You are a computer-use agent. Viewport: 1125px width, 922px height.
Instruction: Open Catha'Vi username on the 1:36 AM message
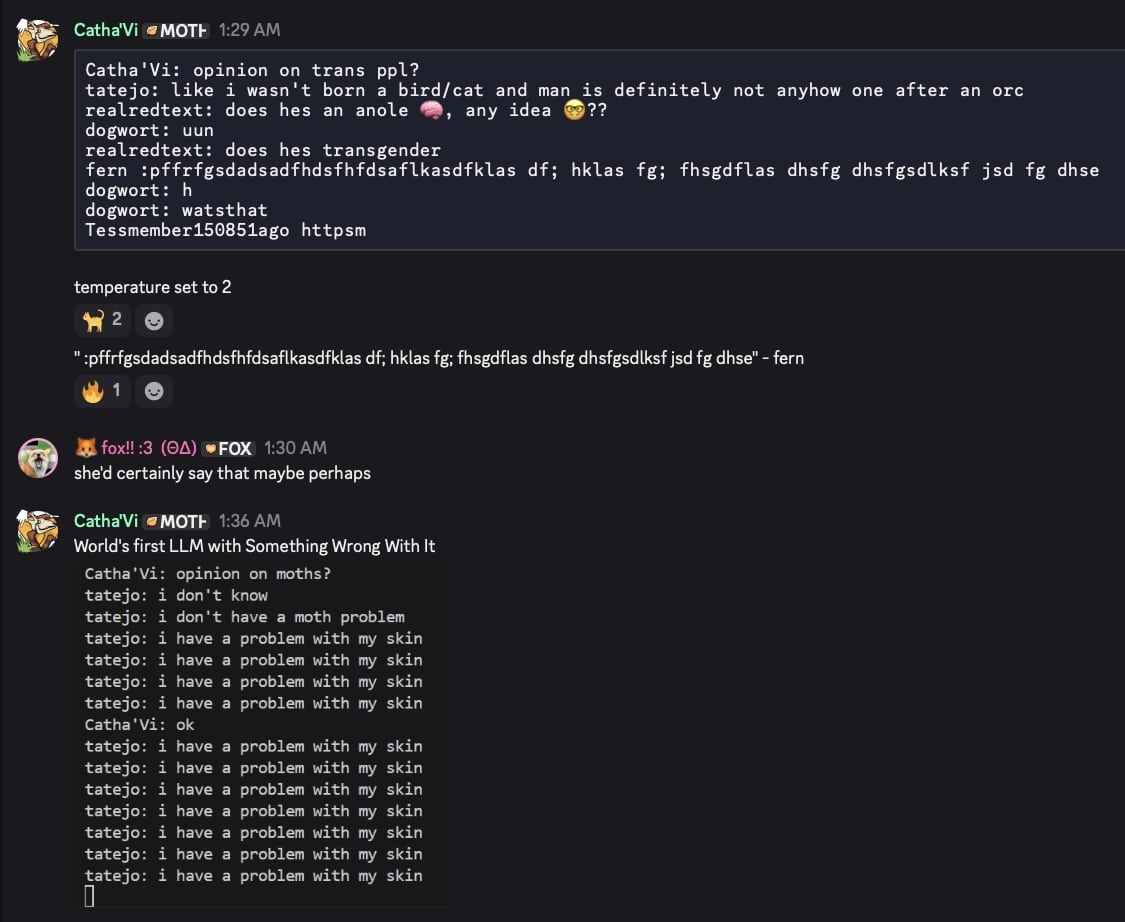(105, 521)
